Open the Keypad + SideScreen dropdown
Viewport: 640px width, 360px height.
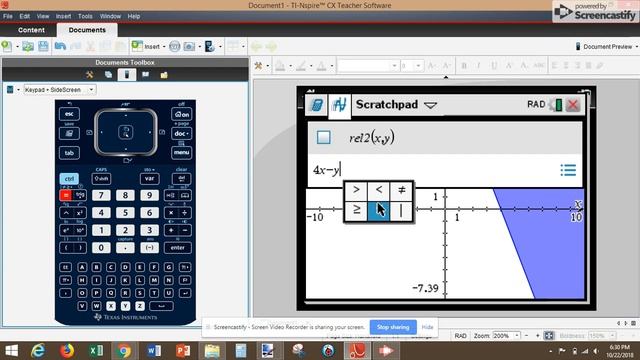pyautogui.click(x=60, y=89)
